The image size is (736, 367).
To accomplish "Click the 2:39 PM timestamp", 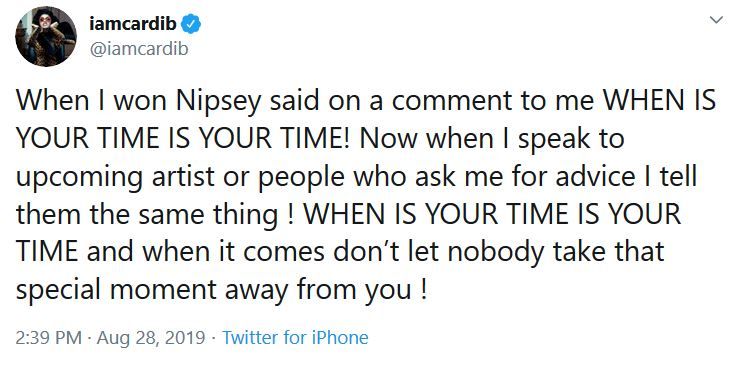I will (x=48, y=337).
